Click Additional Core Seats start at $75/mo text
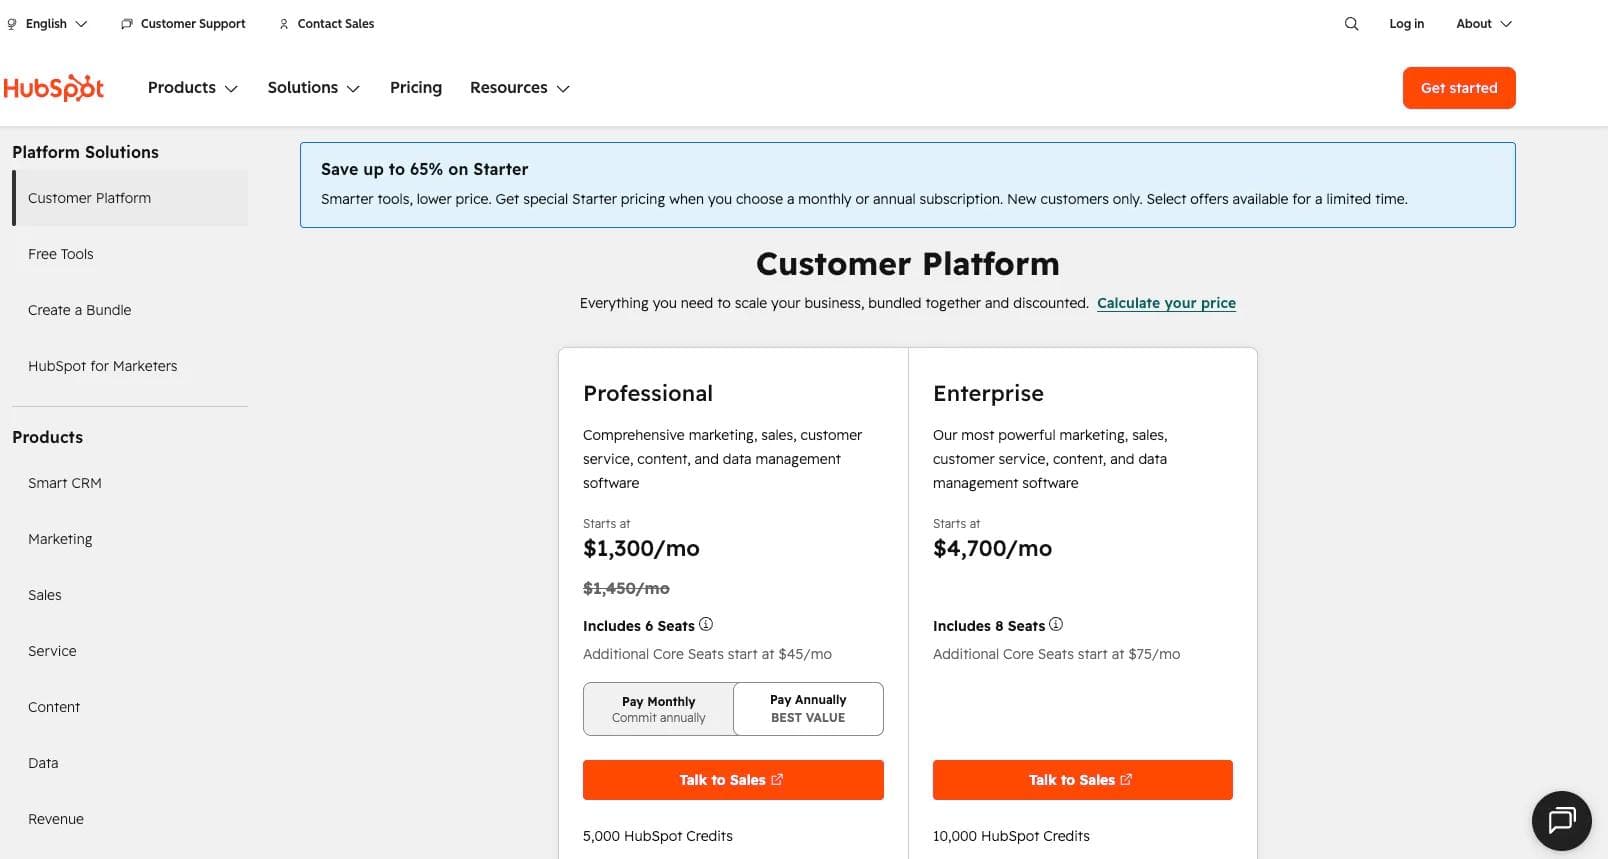Viewport: 1608px width, 859px height. [1056, 654]
